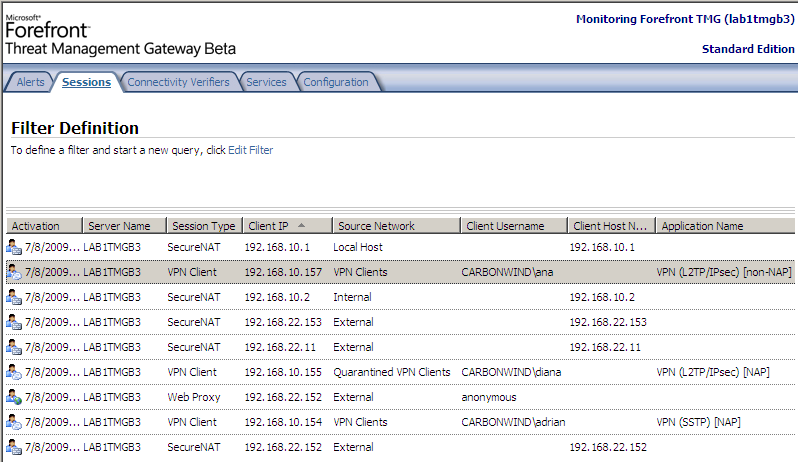Click Internal source network cell
Image resolution: width=798 pixels, height=462 pixels.
coord(352,297)
